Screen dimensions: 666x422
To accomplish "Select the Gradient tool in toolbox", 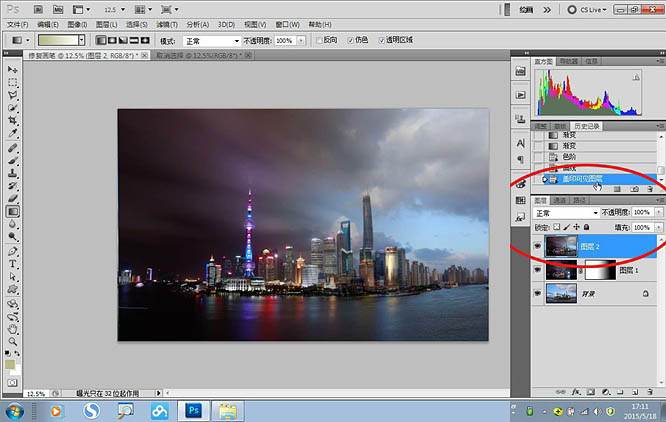I will pos(13,211).
